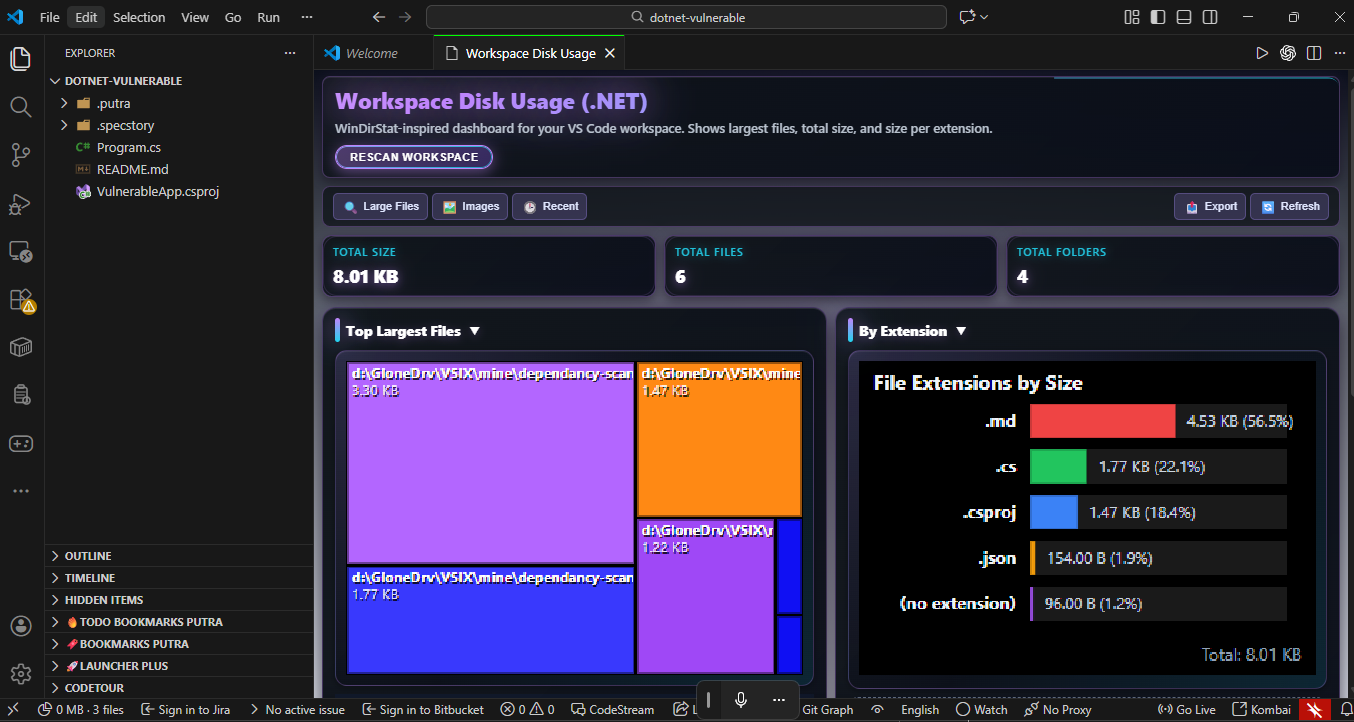Open Source Control in the activity bar
Viewport: 1354px width, 722px height.
[20, 154]
